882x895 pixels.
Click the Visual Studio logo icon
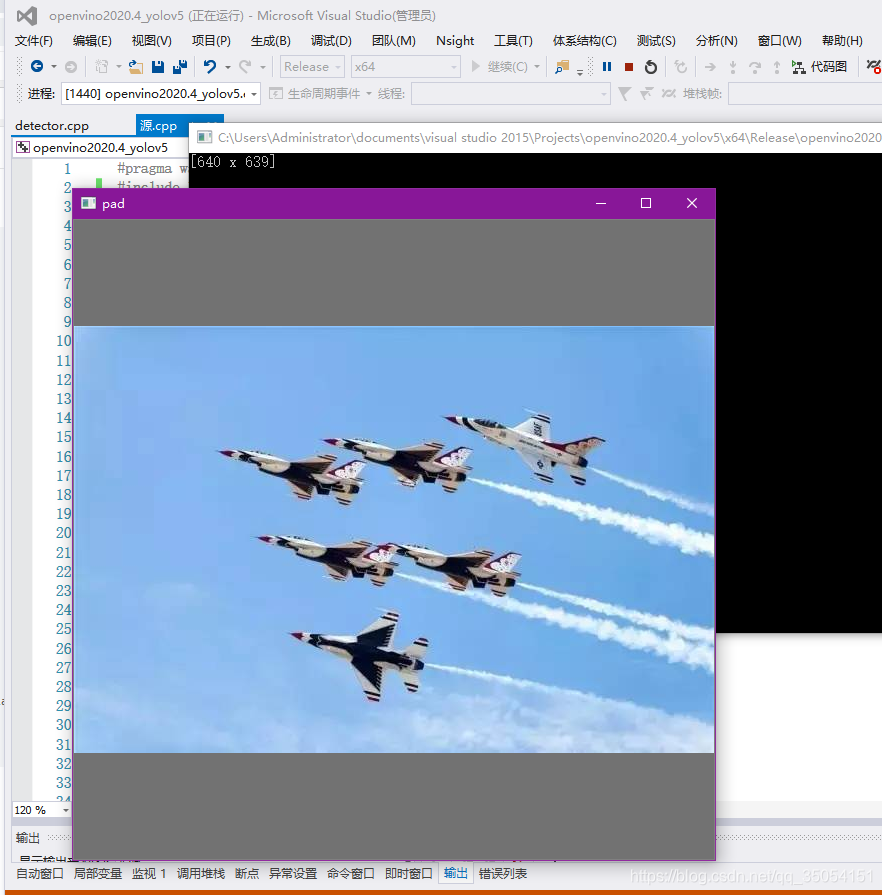point(27,15)
